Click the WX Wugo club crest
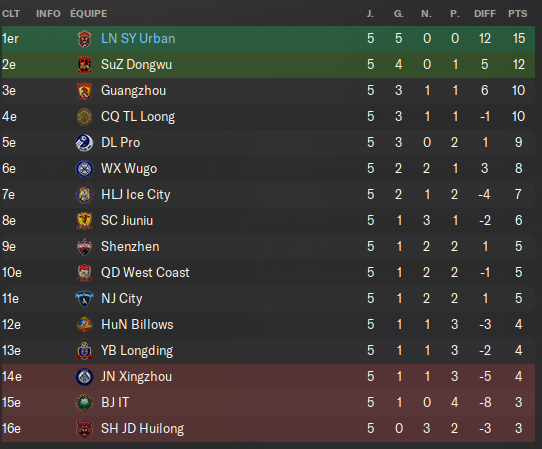Screen dimensions: 542x449 pyautogui.click(x=84, y=169)
